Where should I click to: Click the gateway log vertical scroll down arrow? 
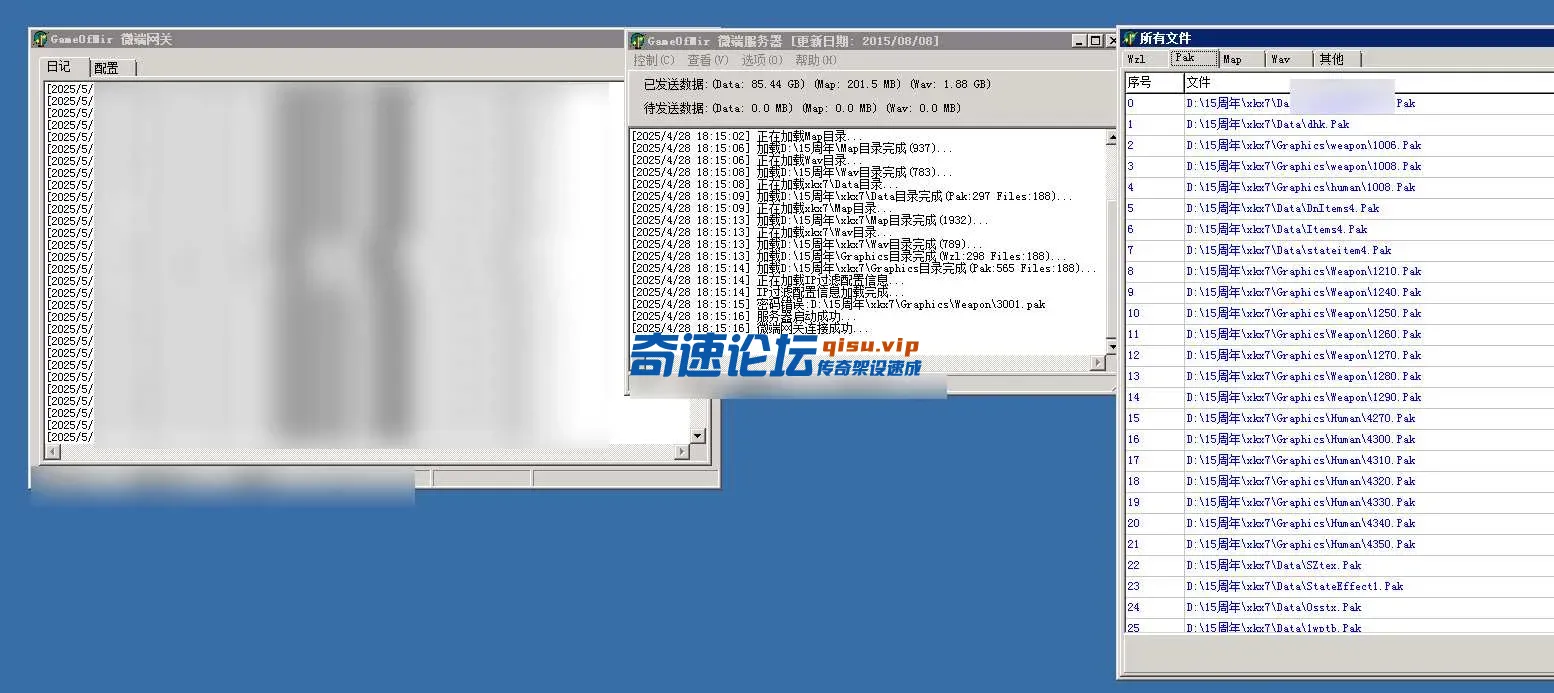(698, 436)
